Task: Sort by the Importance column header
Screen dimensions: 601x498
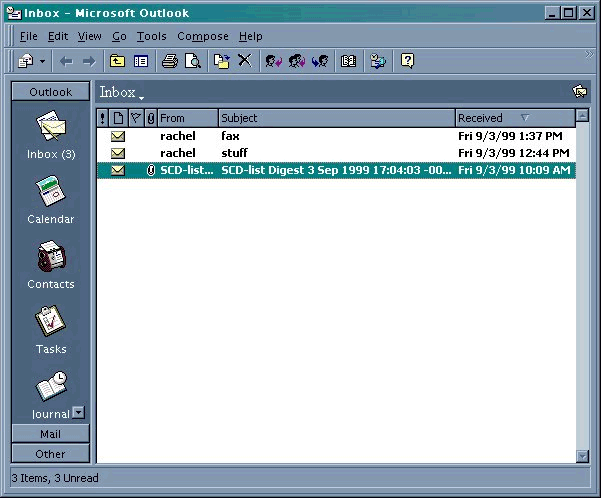Action: [x=103, y=118]
